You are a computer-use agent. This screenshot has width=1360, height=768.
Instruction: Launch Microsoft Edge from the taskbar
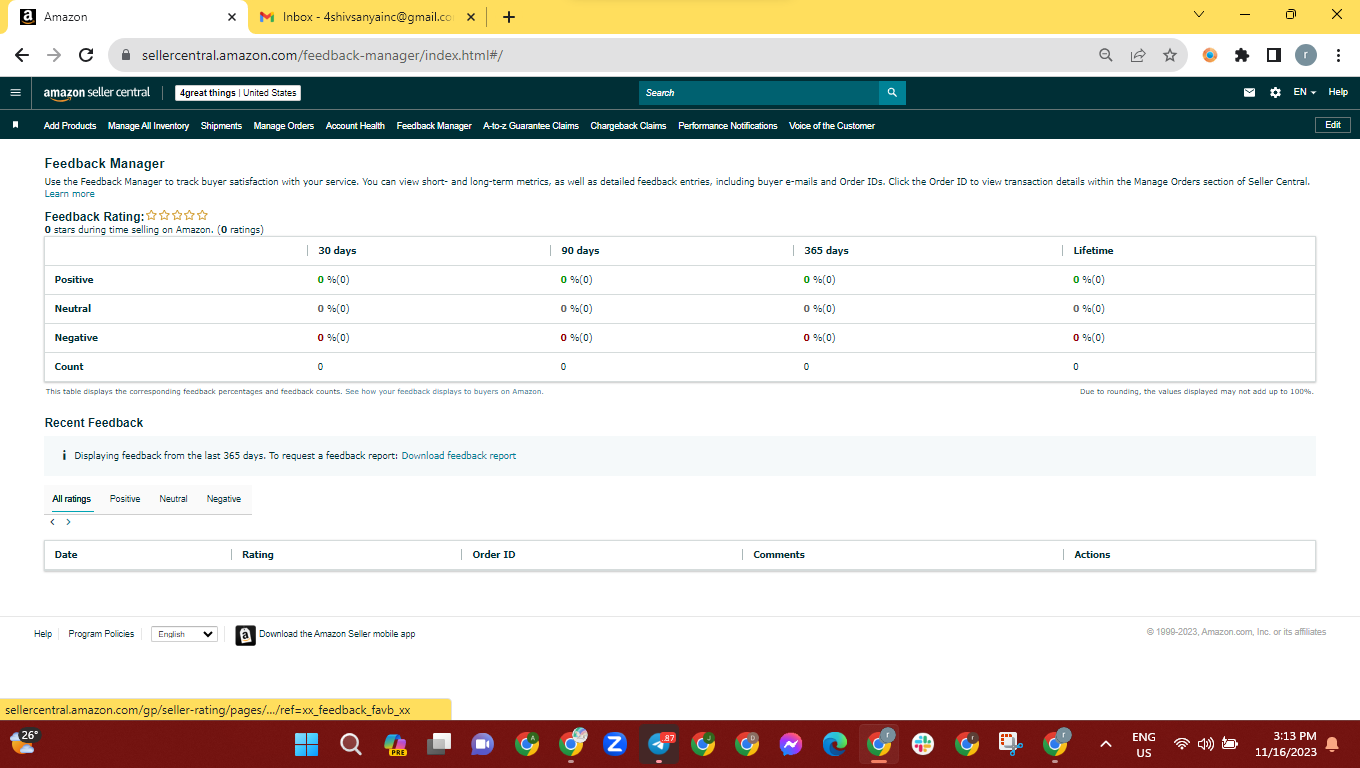coord(835,744)
